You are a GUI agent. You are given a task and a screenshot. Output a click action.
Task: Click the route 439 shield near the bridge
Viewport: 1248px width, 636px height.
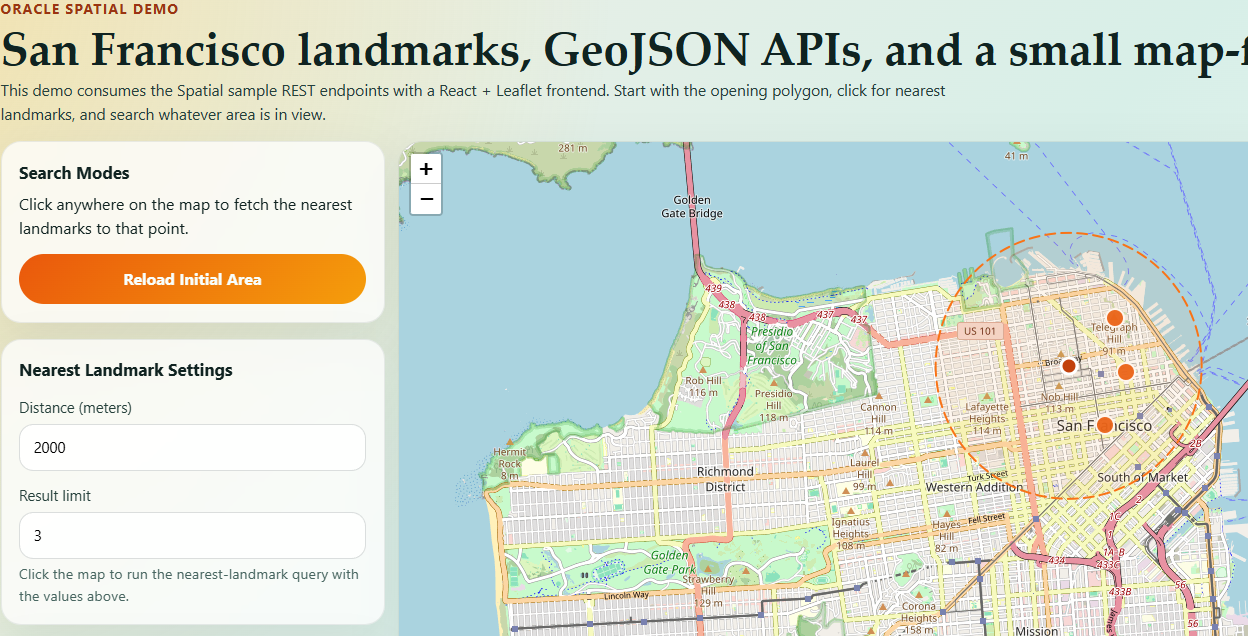[713, 289]
